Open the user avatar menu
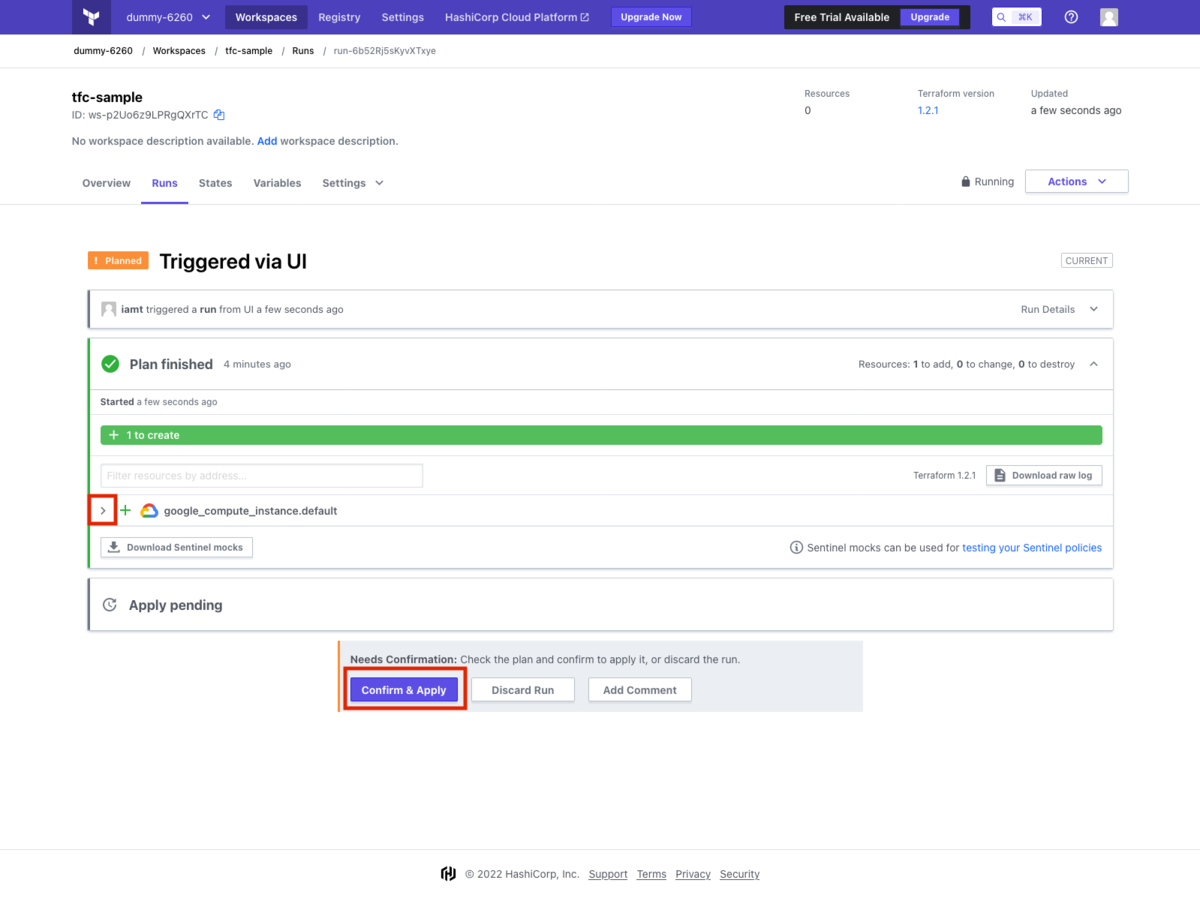The width and height of the screenshot is (1200, 901). (x=1109, y=17)
